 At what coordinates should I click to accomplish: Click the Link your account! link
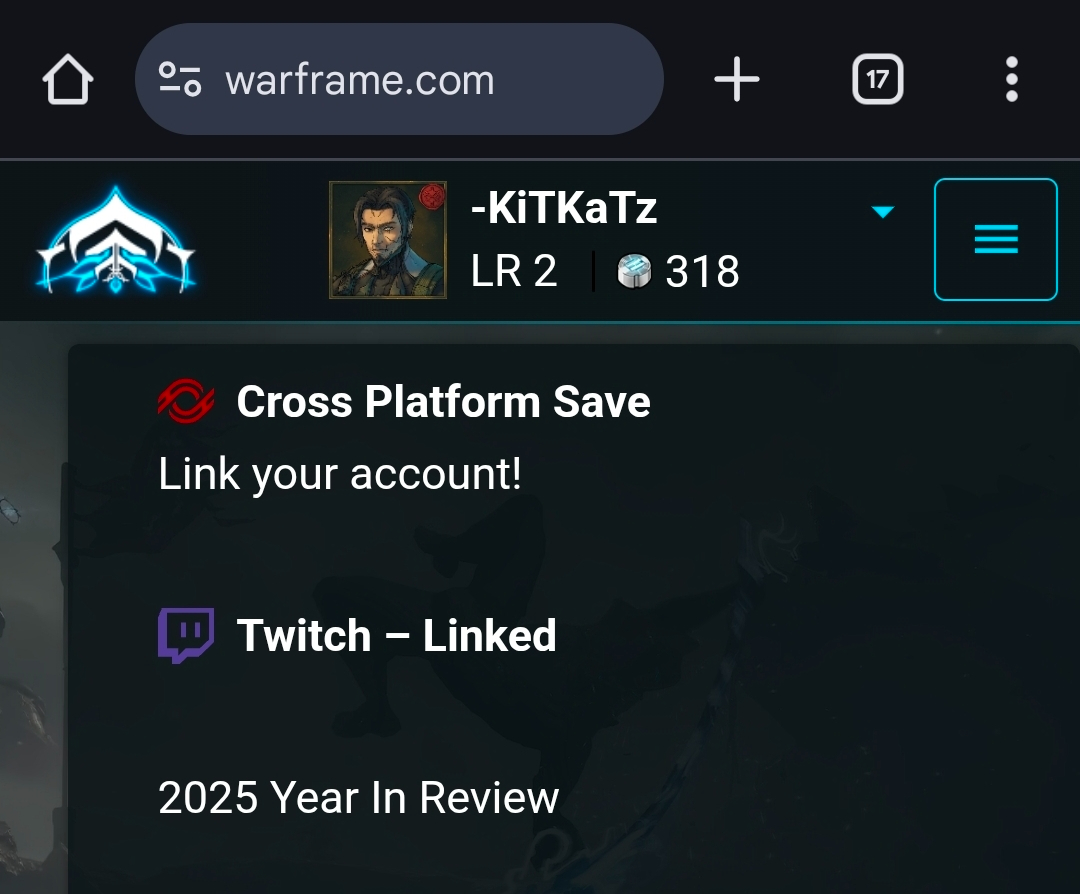pyautogui.click(x=340, y=474)
